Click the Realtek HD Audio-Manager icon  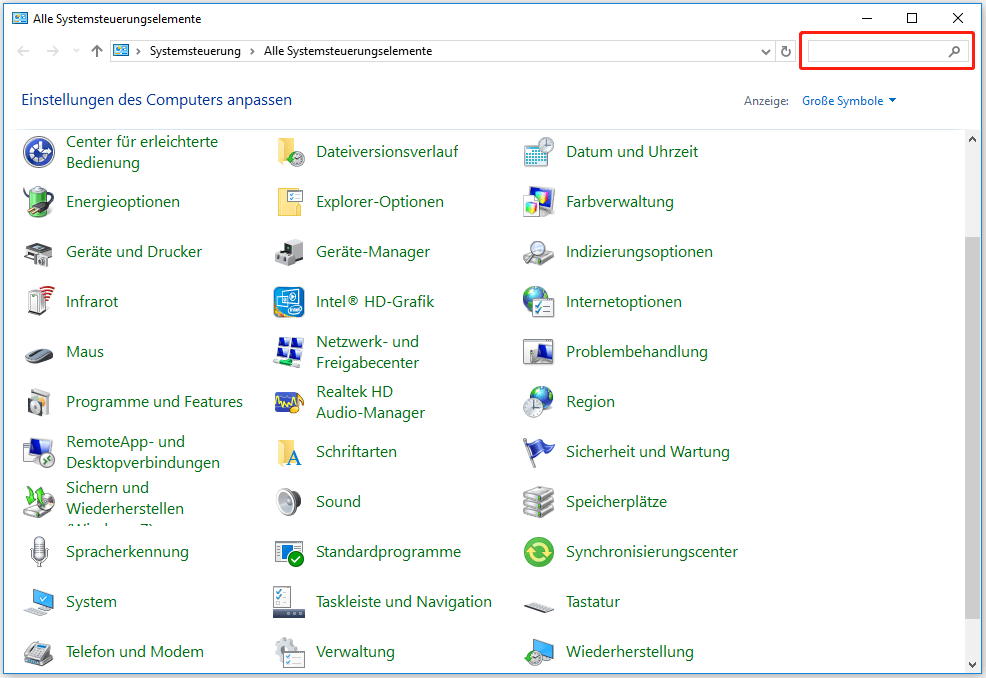point(289,402)
